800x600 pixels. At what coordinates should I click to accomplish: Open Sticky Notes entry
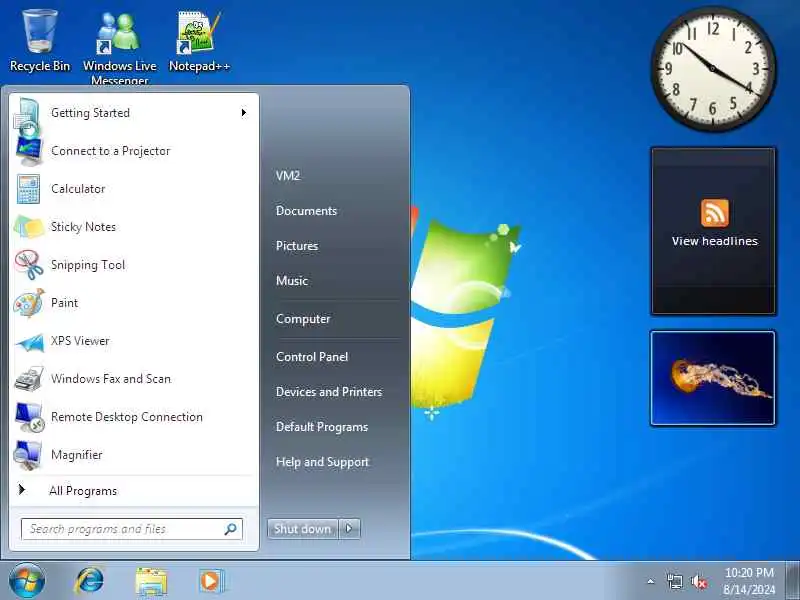click(x=134, y=227)
